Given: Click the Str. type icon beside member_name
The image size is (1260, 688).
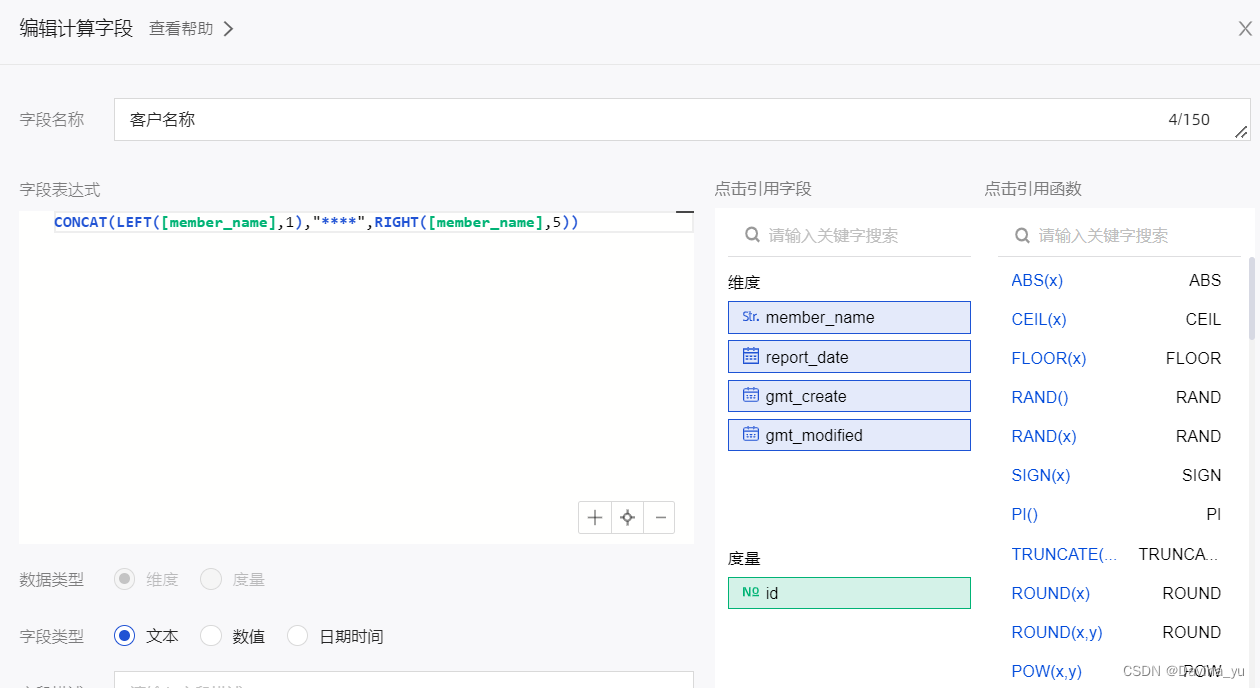Looking at the screenshot, I should coord(751,317).
